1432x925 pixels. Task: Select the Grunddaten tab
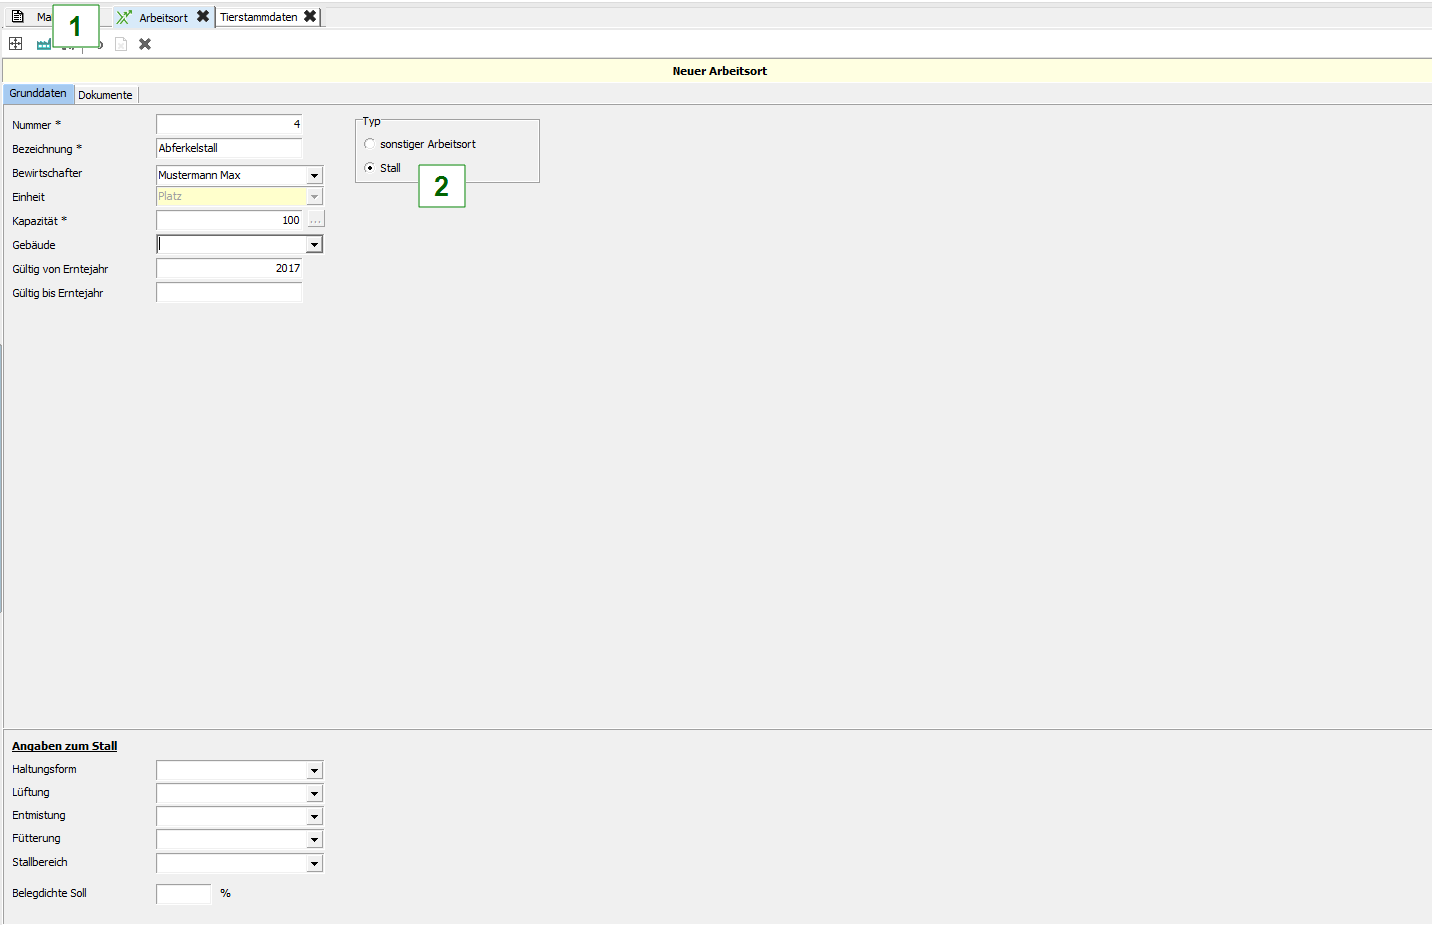click(x=38, y=94)
